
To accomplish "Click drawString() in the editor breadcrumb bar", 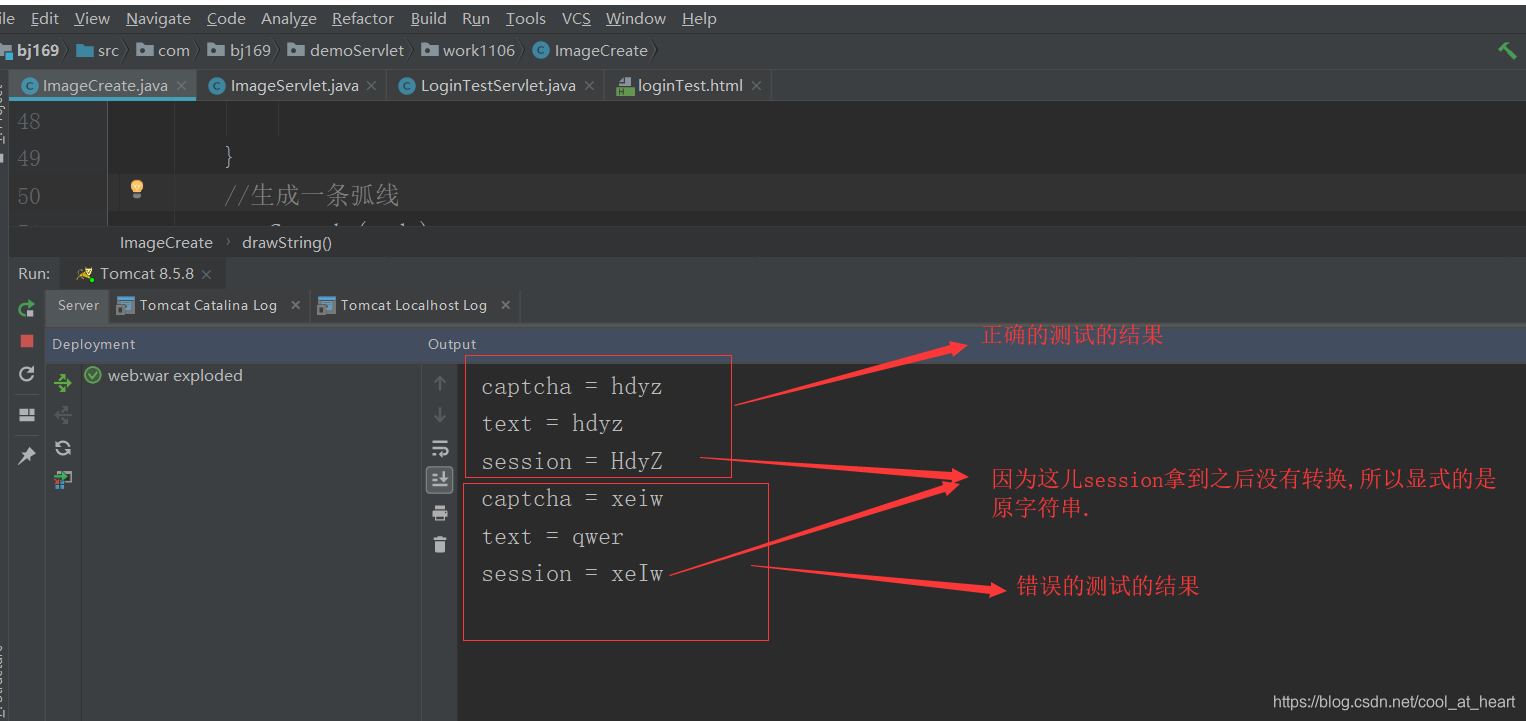I will click(x=287, y=242).
